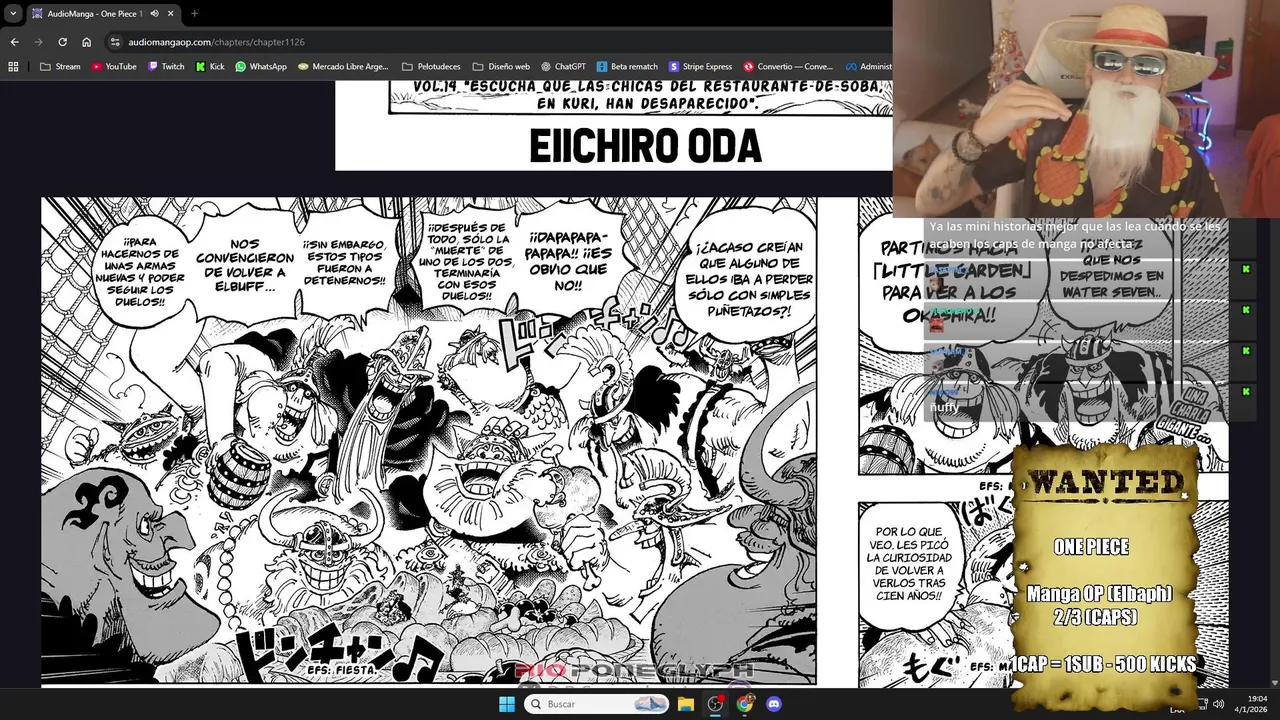Open the Twitch bookmark
Image resolution: width=1280 pixels, height=720 pixels.
[166, 67]
